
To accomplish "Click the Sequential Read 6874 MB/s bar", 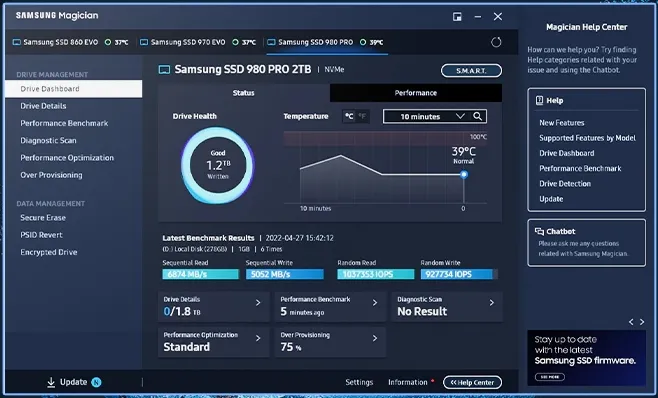I will 201,274.
